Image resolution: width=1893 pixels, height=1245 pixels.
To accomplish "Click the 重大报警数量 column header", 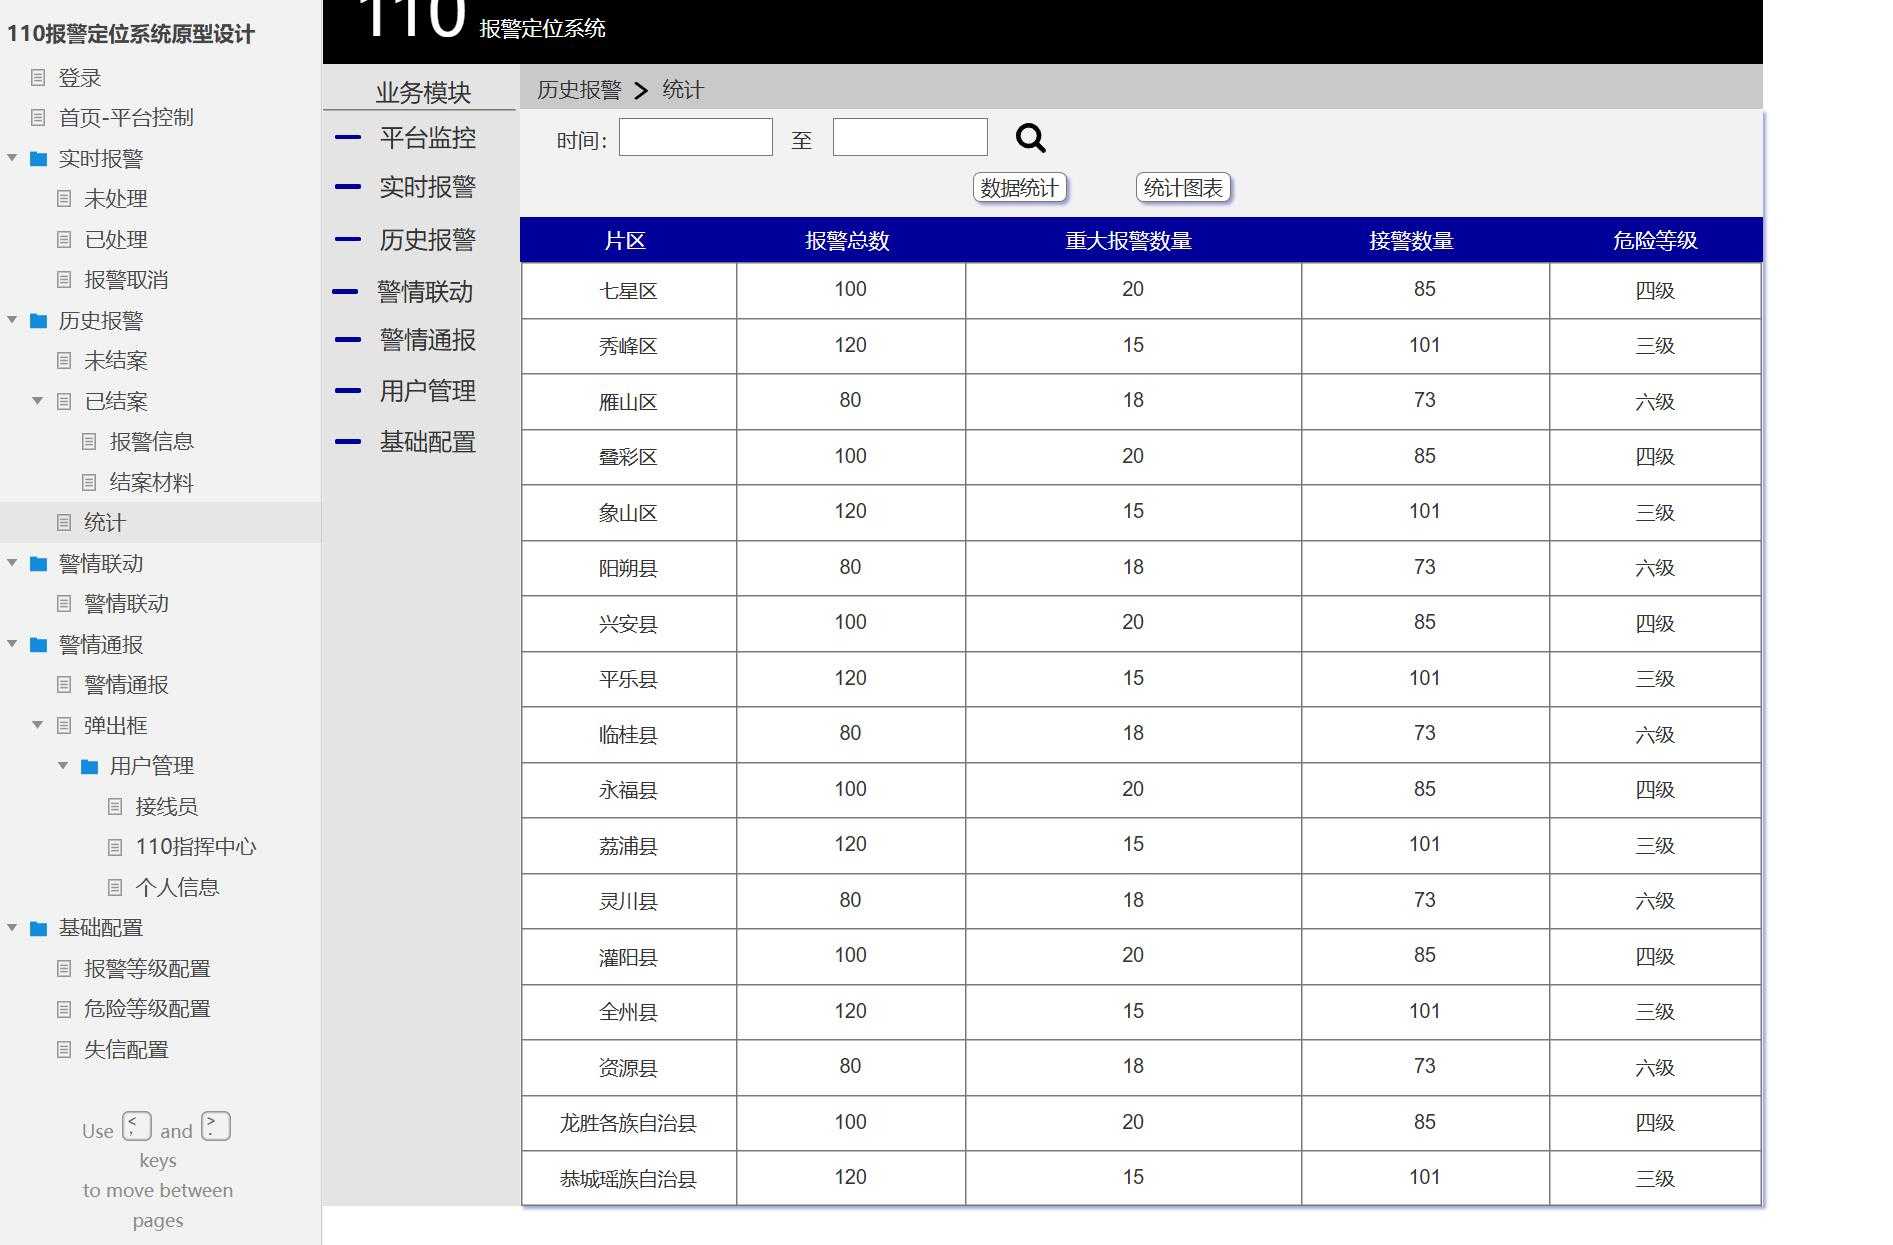I will (1128, 241).
